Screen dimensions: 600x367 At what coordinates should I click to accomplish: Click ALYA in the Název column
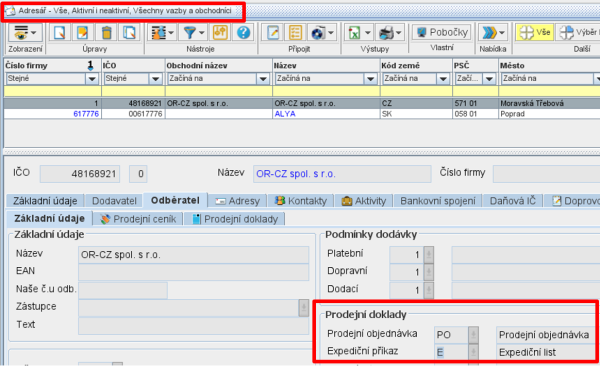285,114
